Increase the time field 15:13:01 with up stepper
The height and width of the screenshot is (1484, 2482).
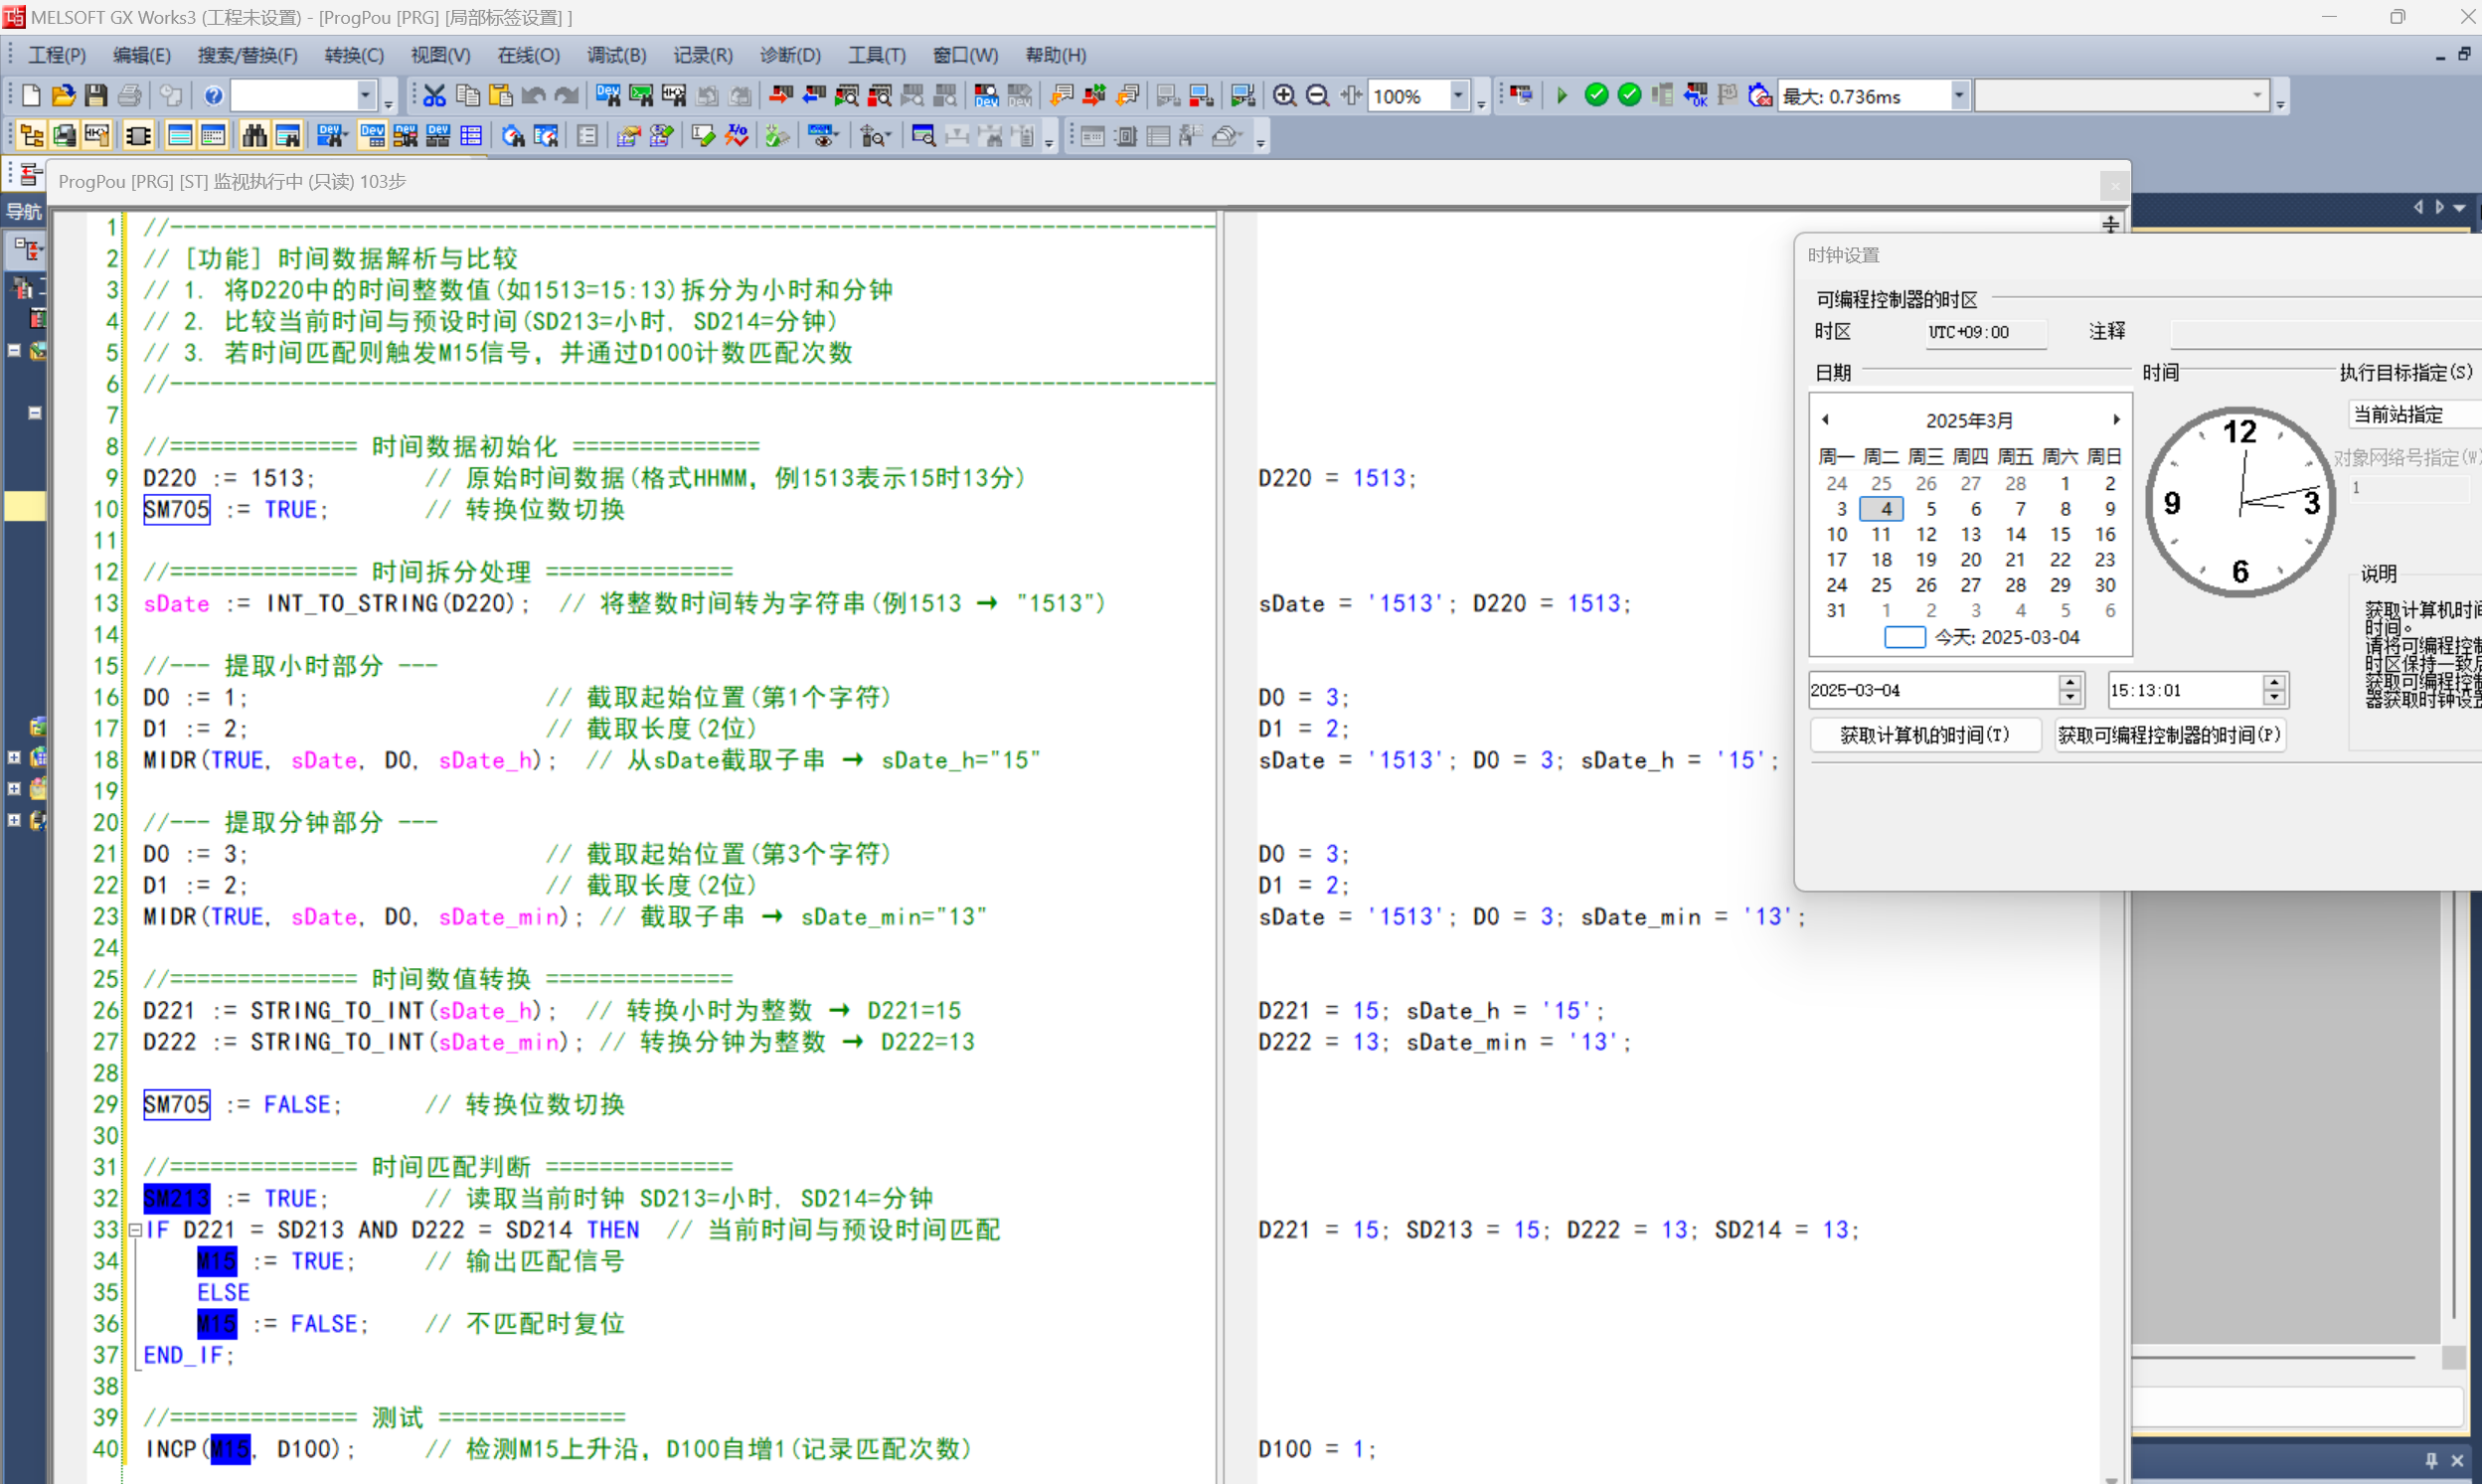coord(2274,683)
